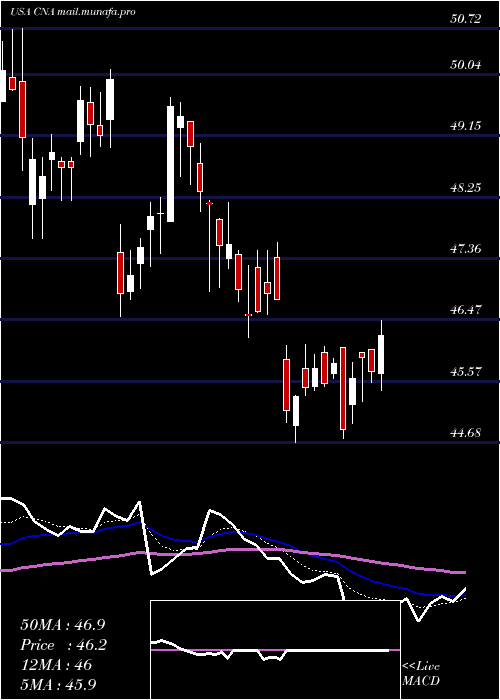Image resolution: width=500 pixels, height=700 pixels.
Task: Click the 50.04 price axis label
Action: [x=466, y=65]
